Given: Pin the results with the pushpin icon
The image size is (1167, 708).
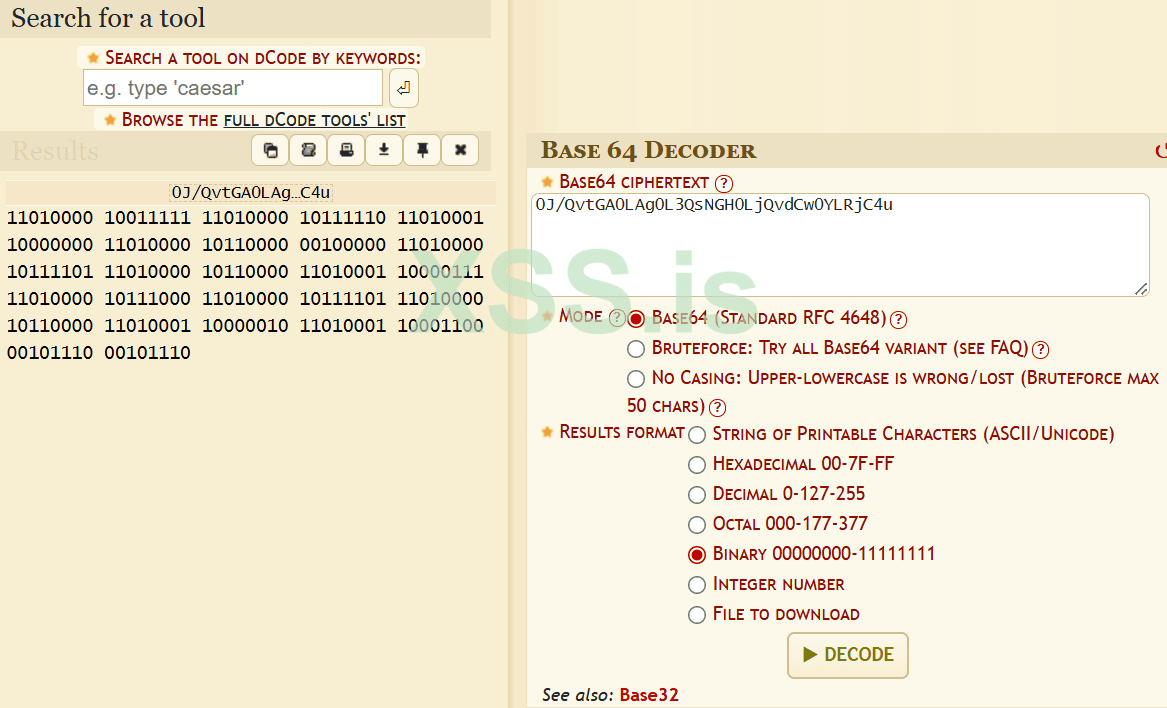Looking at the screenshot, I should 422,150.
